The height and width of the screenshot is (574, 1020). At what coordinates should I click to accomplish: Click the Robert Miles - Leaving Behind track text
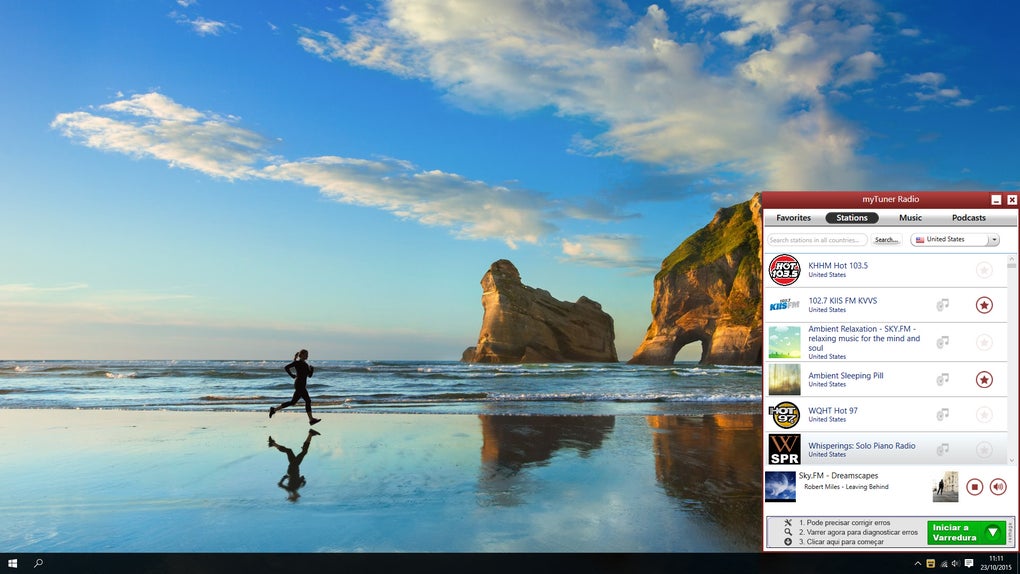pos(846,487)
